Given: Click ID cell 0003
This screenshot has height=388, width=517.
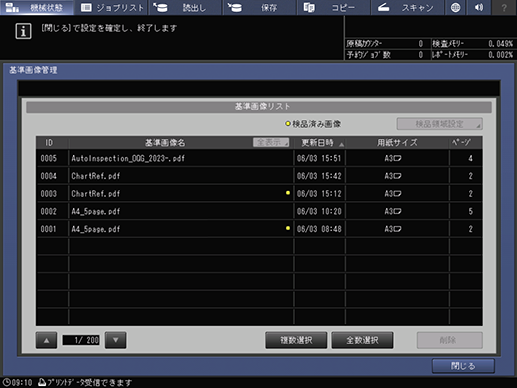Looking at the screenshot, I should [49, 194].
